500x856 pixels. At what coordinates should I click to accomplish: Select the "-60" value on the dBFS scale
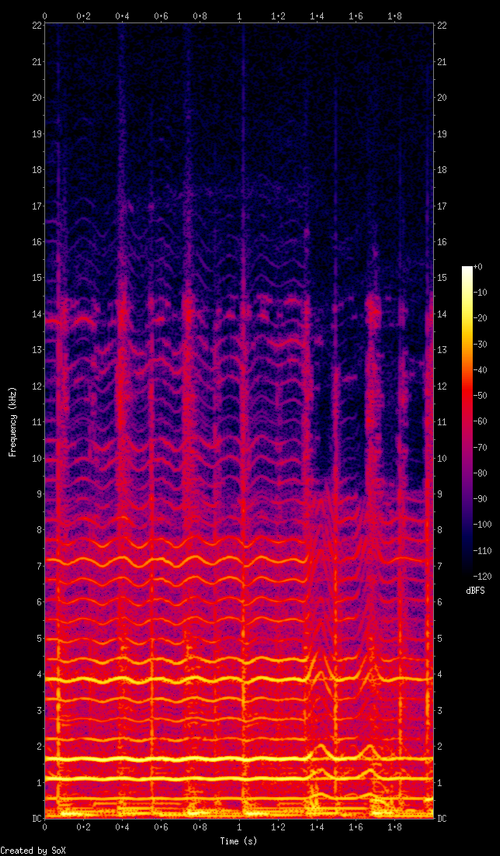480,421
